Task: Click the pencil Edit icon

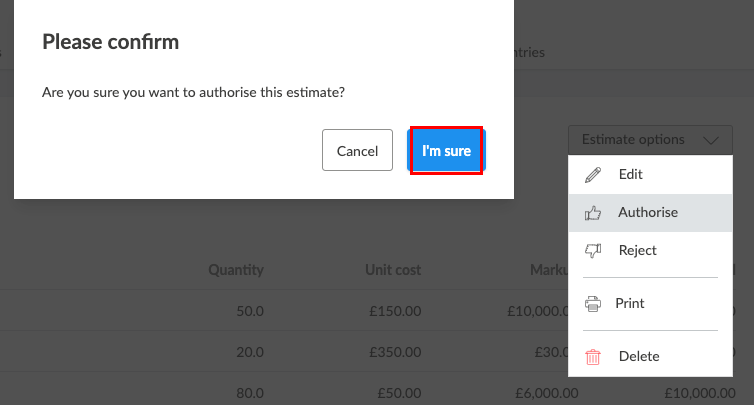Action: (x=593, y=175)
